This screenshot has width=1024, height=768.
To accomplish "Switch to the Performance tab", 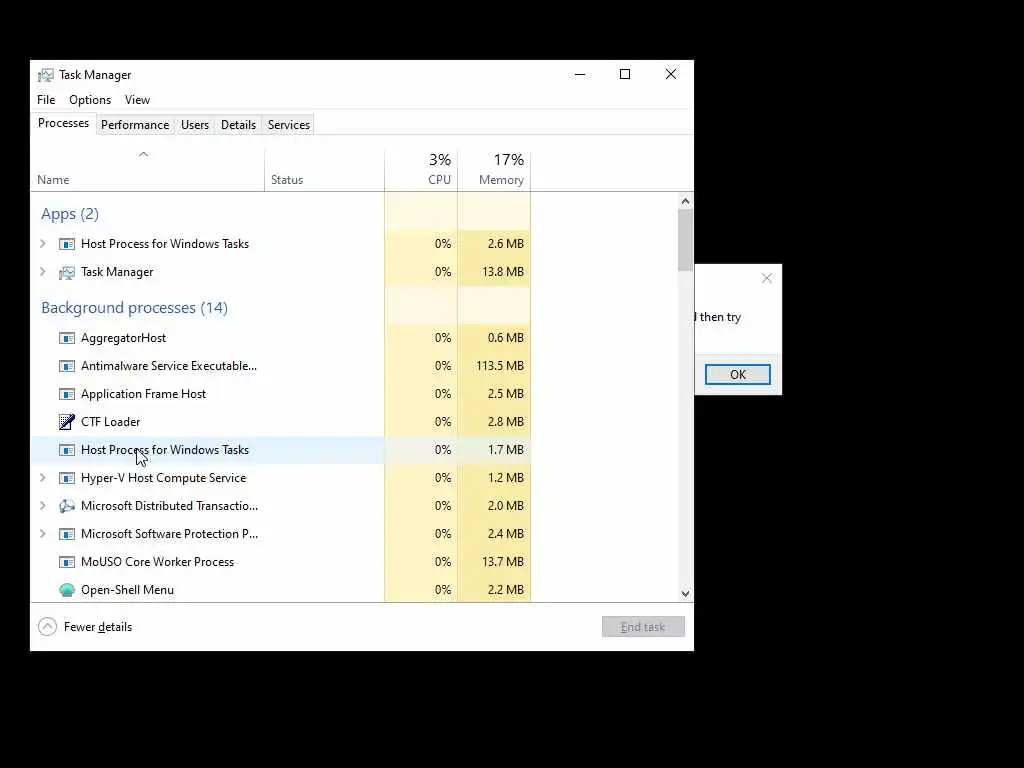I will coord(135,125).
